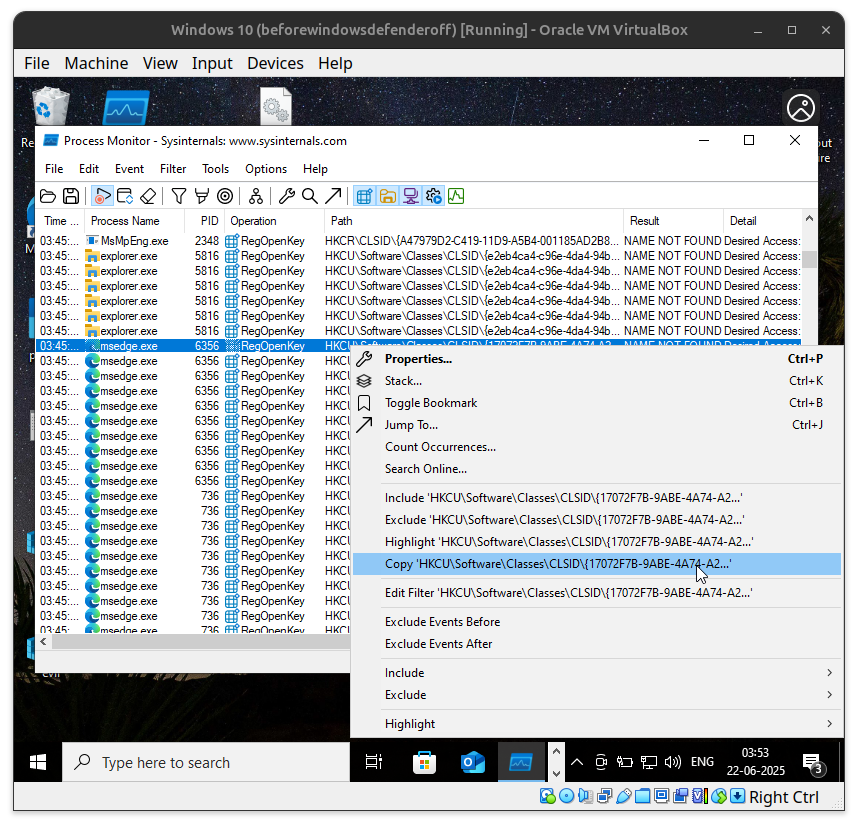This screenshot has width=858, height=827.
Task: Click Edit Filter 'HKCU\Software...' entry
Action: point(596,593)
